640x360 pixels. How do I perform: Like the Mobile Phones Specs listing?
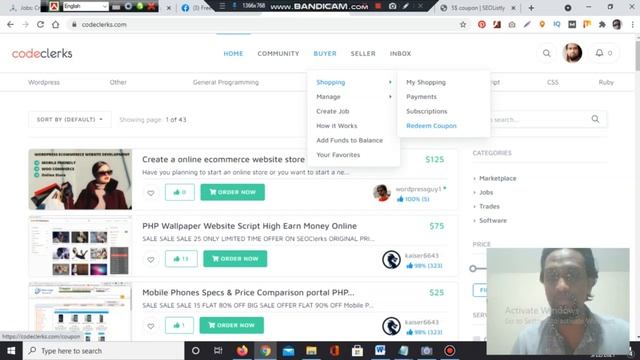coord(179,325)
